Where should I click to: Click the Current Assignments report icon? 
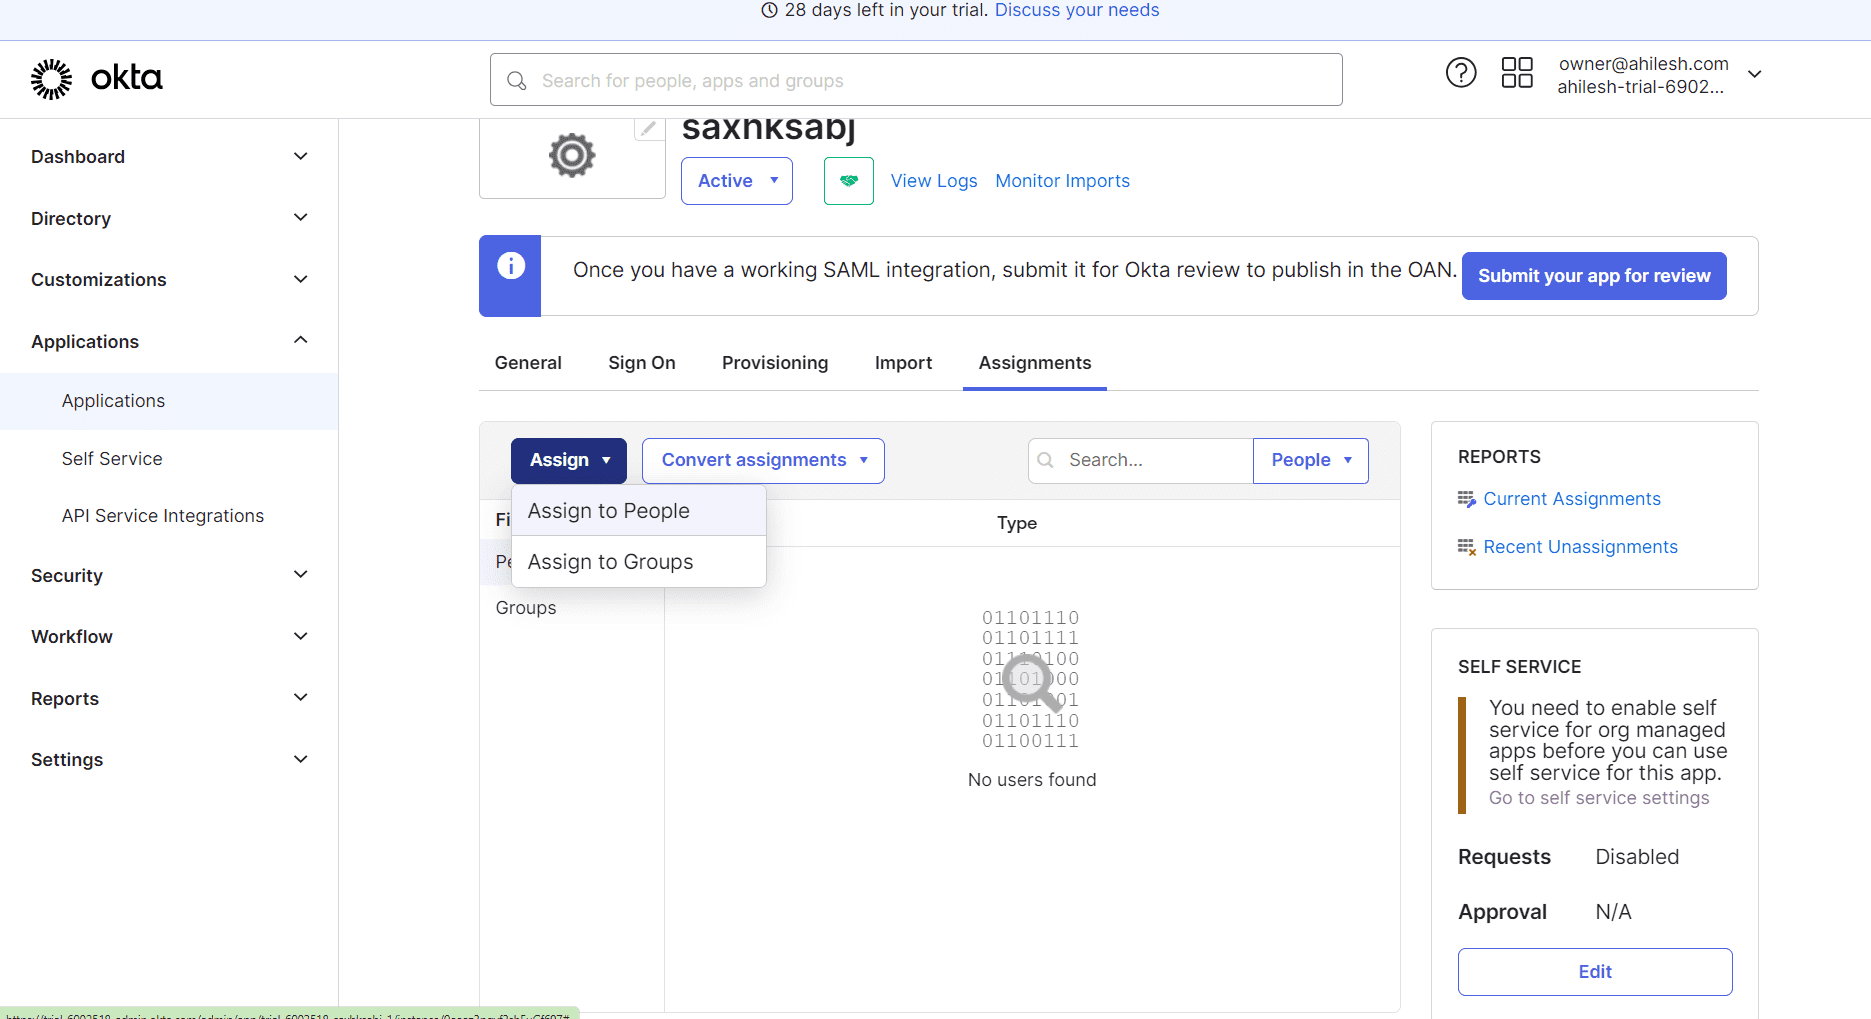tap(1467, 499)
